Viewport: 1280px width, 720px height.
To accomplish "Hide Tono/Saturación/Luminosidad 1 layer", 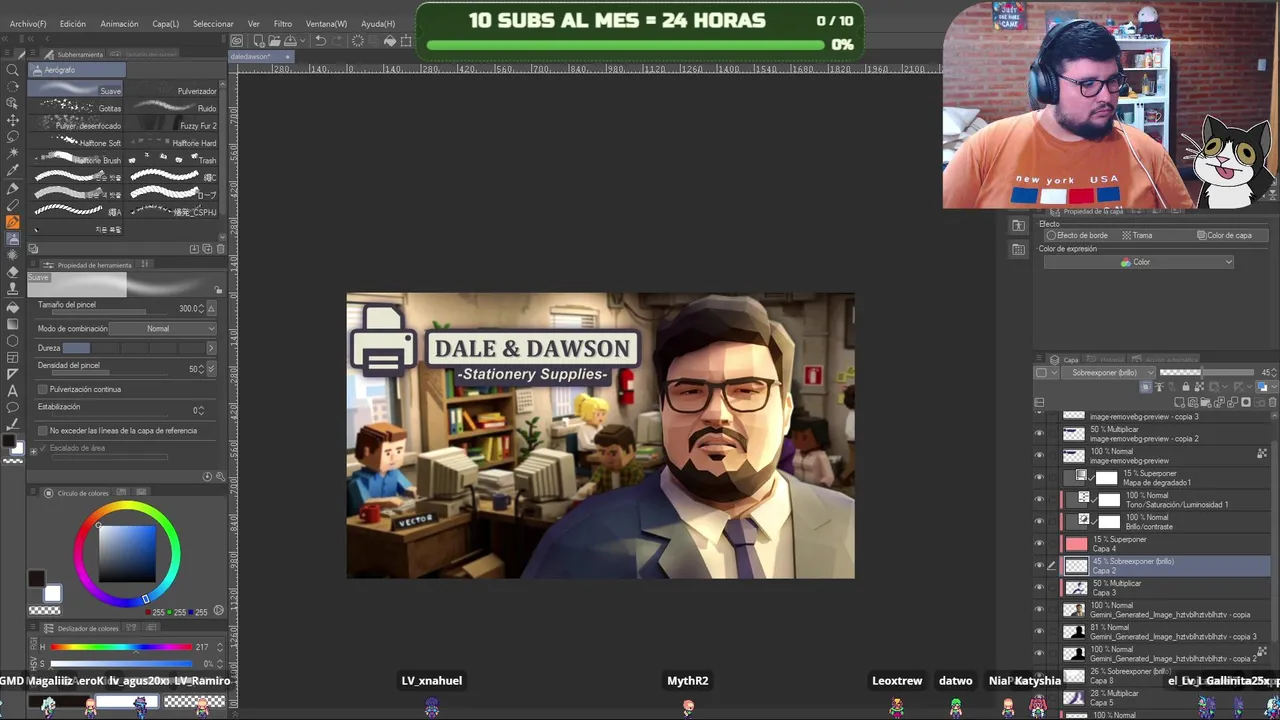I will 1039,499.
